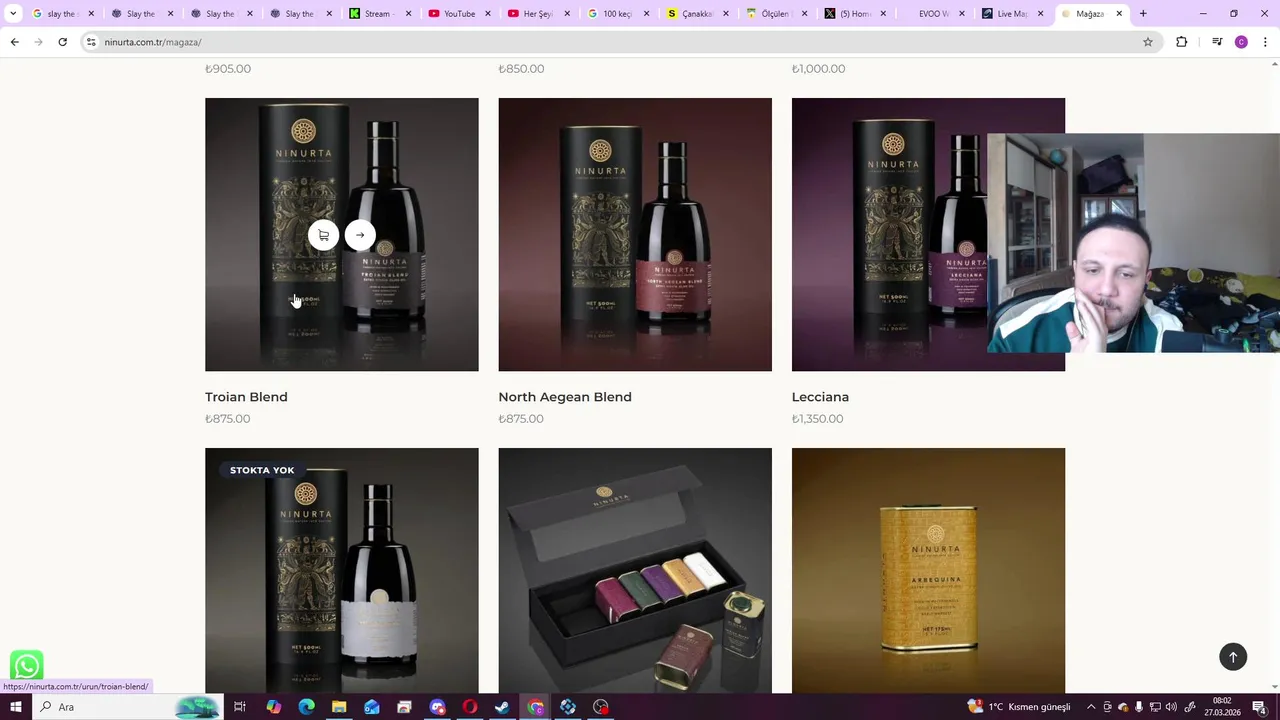Click Troian Blend price ₺875.00
Viewport: 1280px width, 720px height.
[227, 419]
